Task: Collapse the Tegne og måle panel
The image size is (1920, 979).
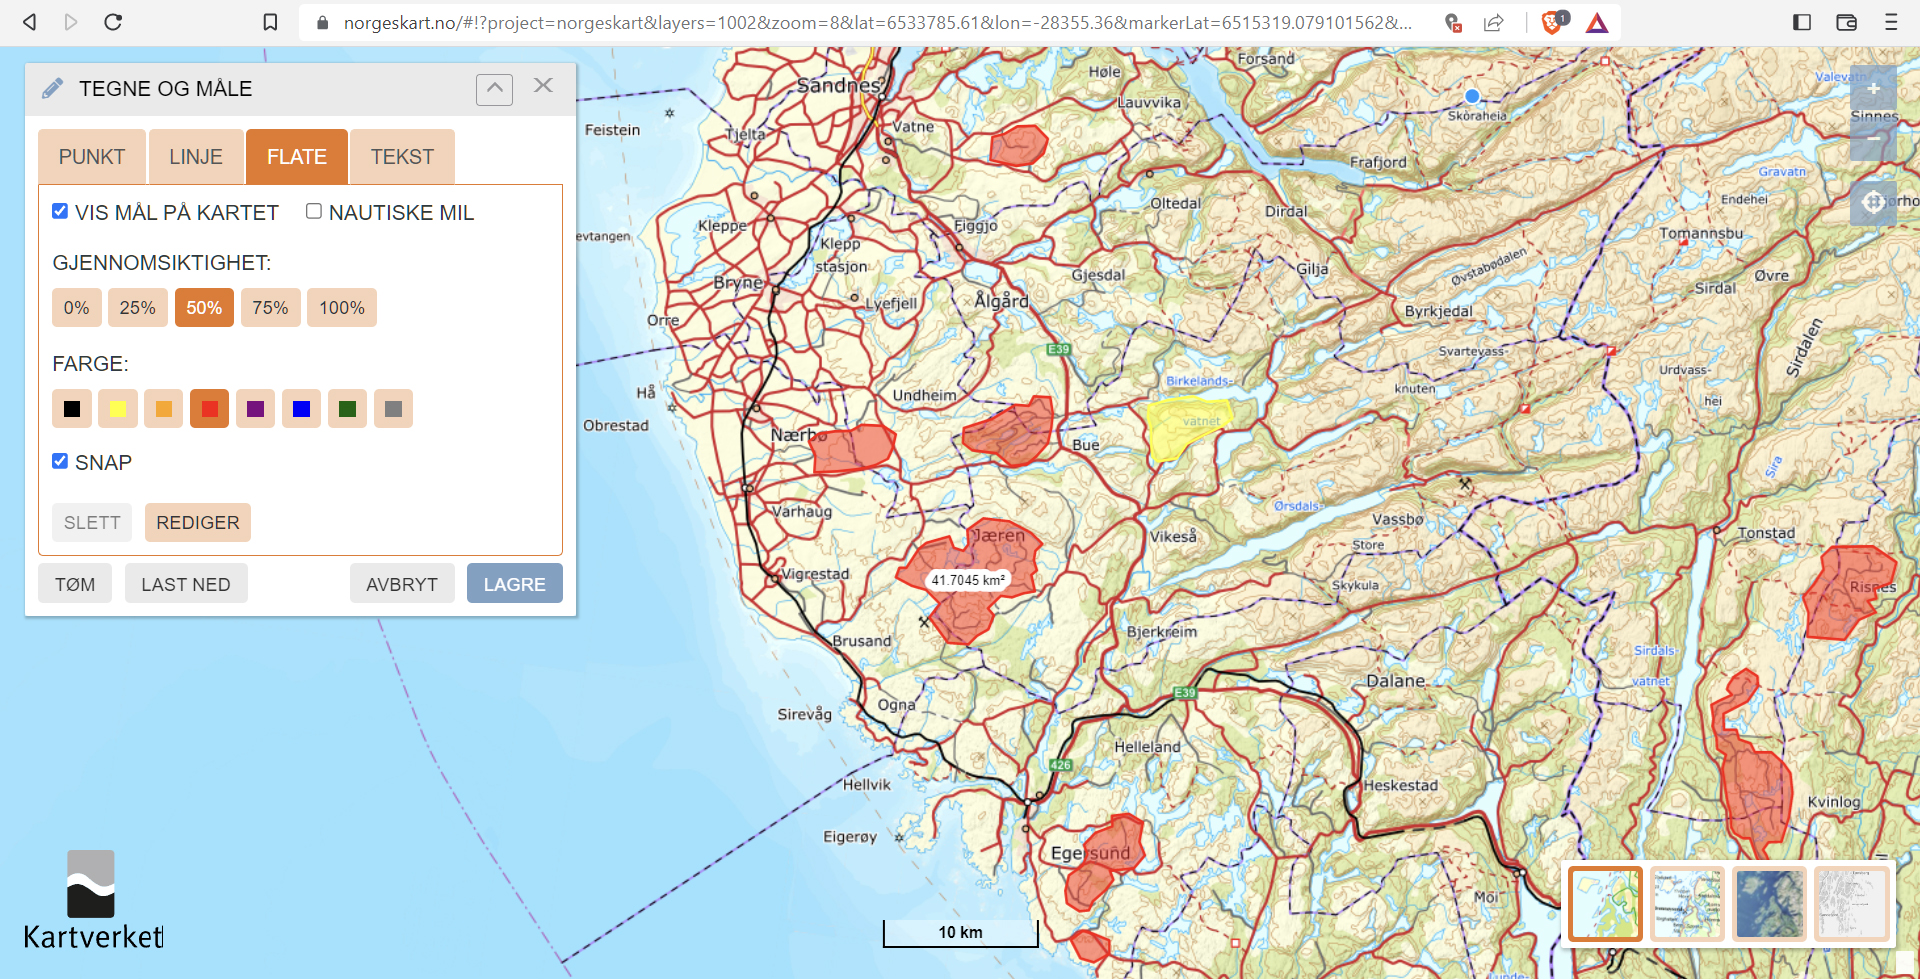Action: pyautogui.click(x=494, y=89)
